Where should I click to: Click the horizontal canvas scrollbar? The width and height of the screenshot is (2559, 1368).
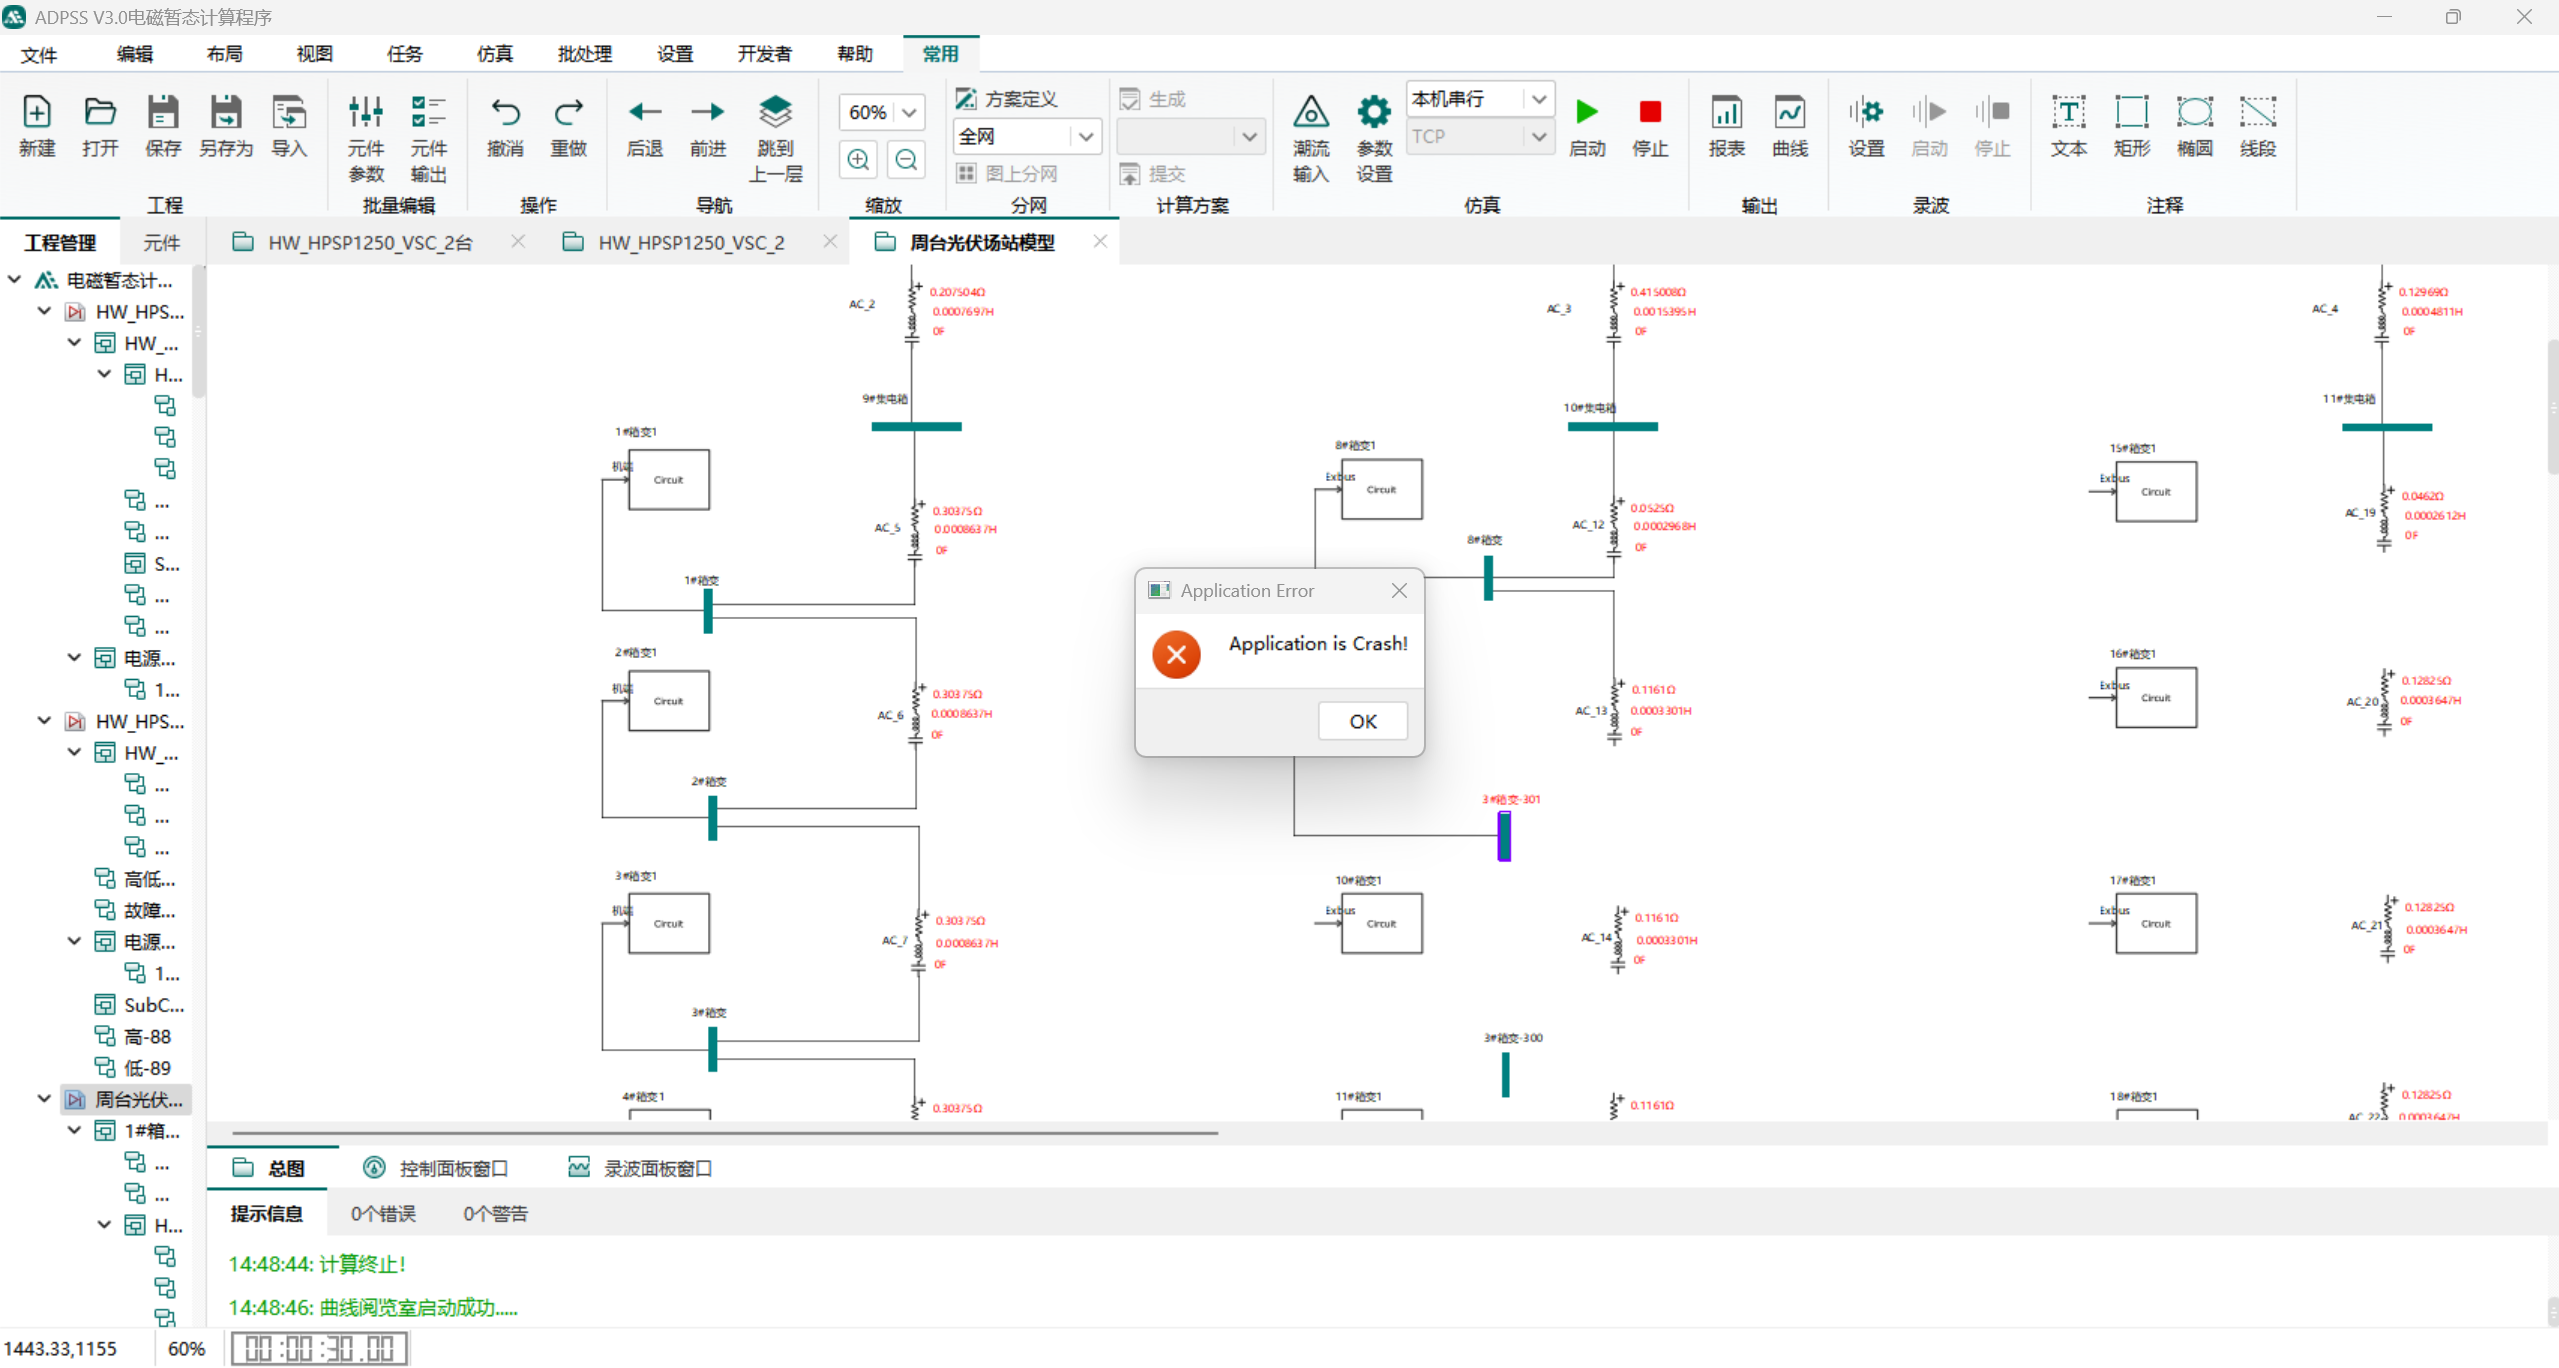tap(724, 1133)
